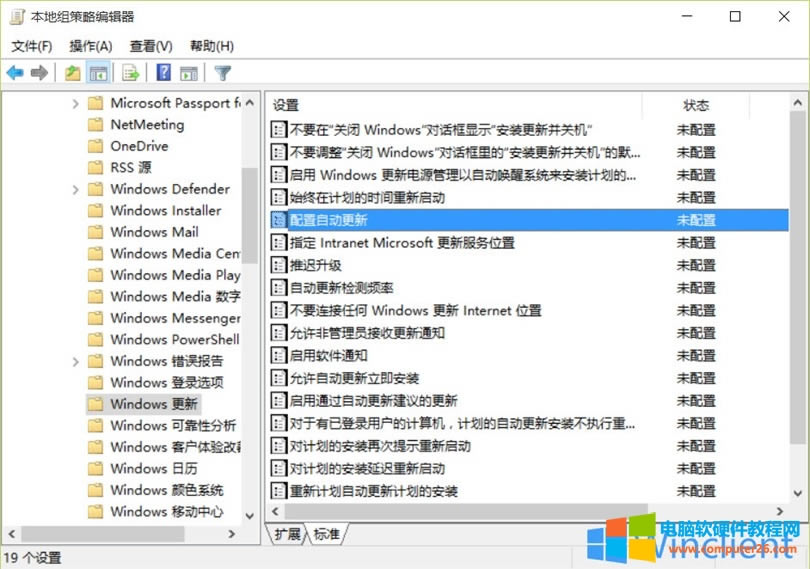The width and height of the screenshot is (810, 569).
Task: Click the settings list vertical scrollbar thumb
Action: coord(798,277)
